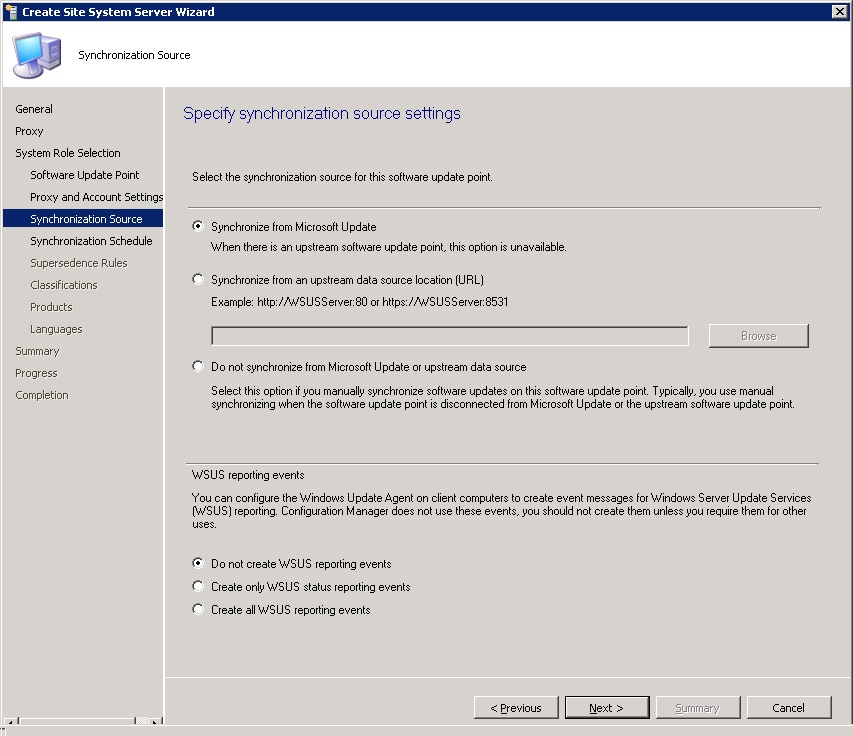Select Synchronize from Microsoft Update option
Image resolution: width=853 pixels, height=736 pixels.
click(198, 227)
